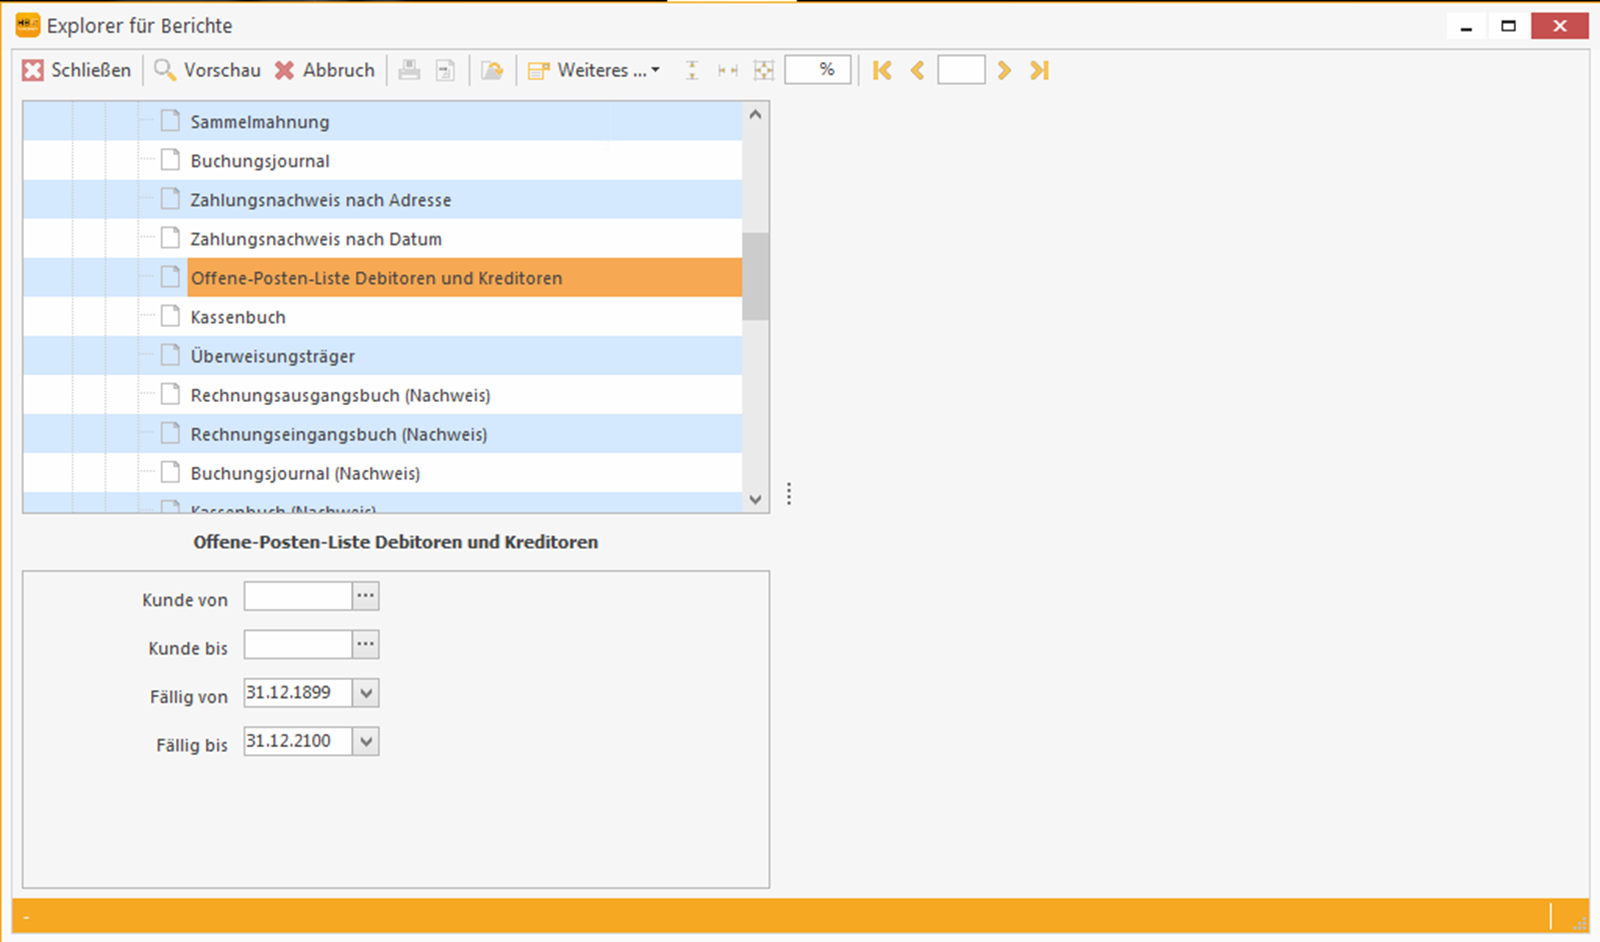Click the Schließen toolbar button
The height and width of the screenshot is (942, 1600).
coord(77,70)
